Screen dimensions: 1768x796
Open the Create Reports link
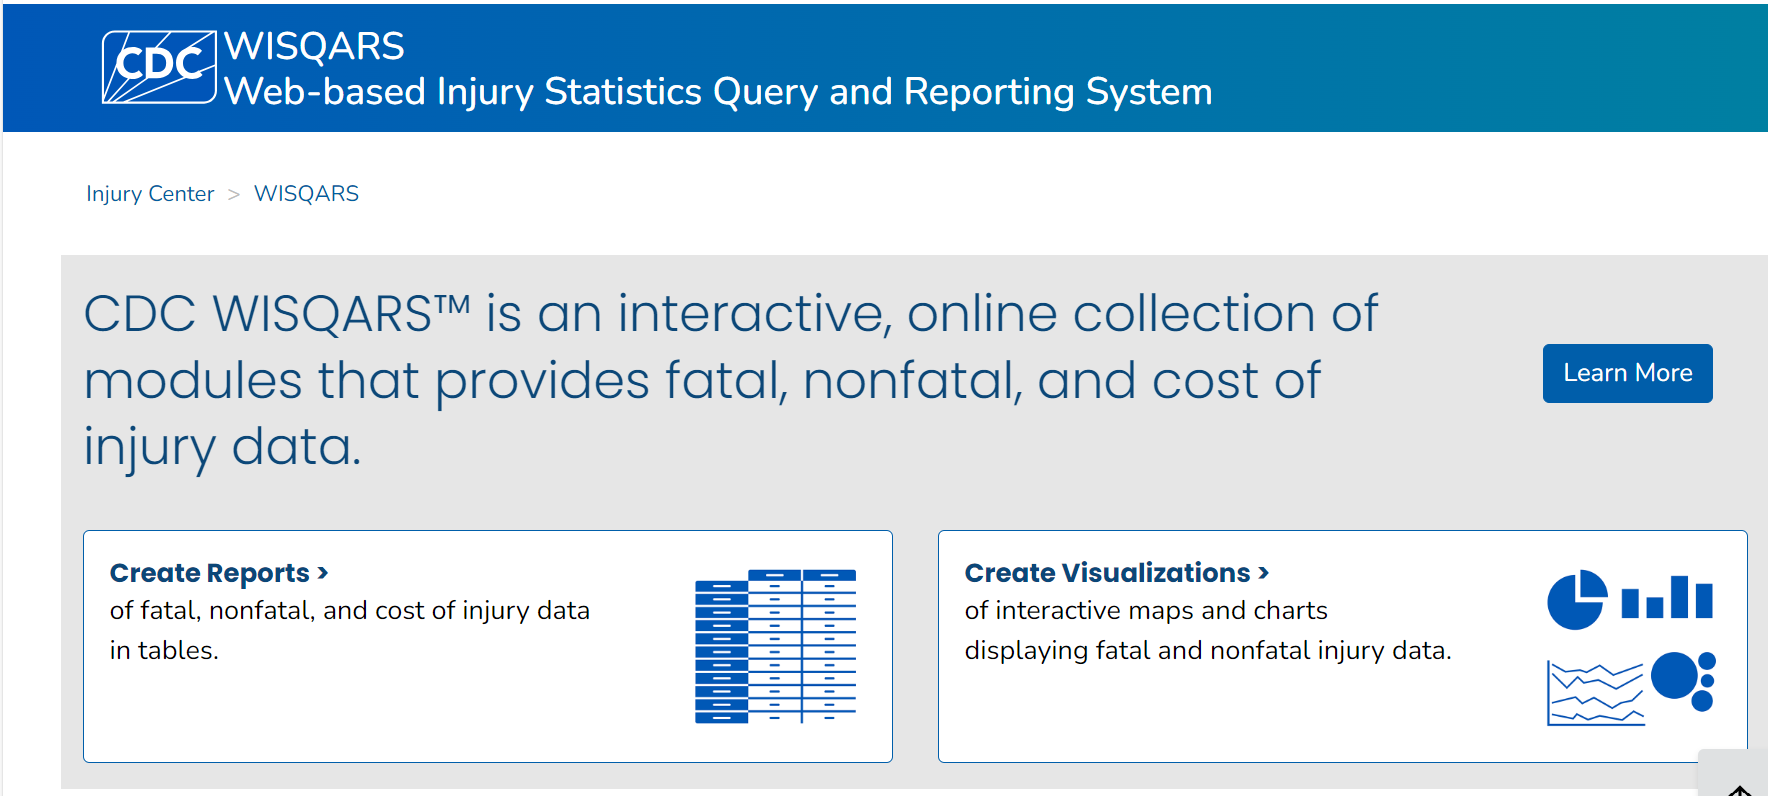point(219,573)
